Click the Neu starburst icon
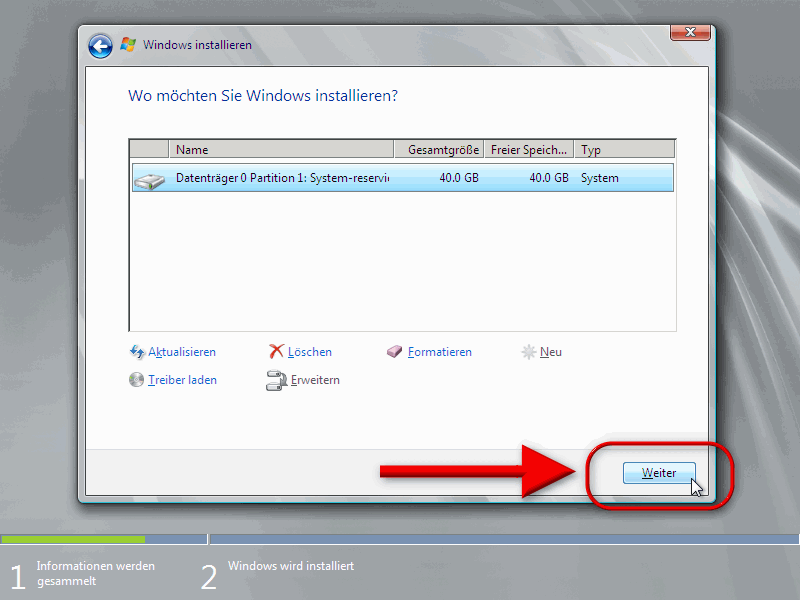Screen dimensions: 800x600 (529, 352)
